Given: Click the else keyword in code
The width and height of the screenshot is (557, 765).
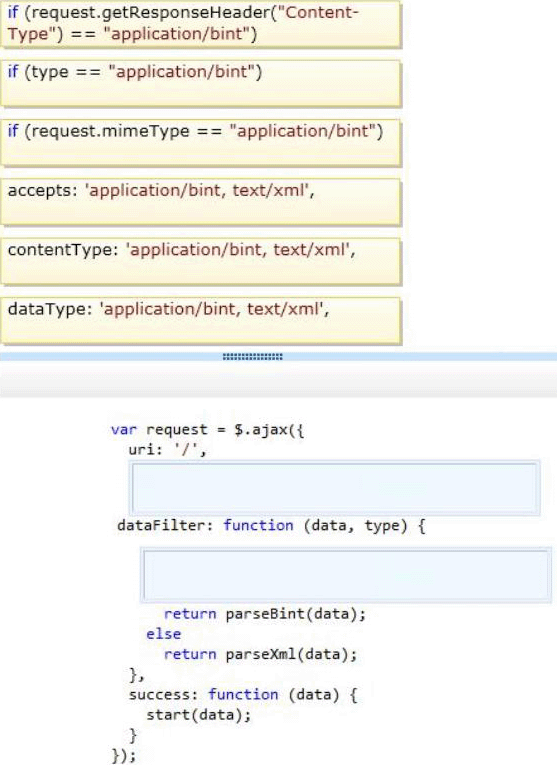Looking at the screenshot, I should (163, 634).
